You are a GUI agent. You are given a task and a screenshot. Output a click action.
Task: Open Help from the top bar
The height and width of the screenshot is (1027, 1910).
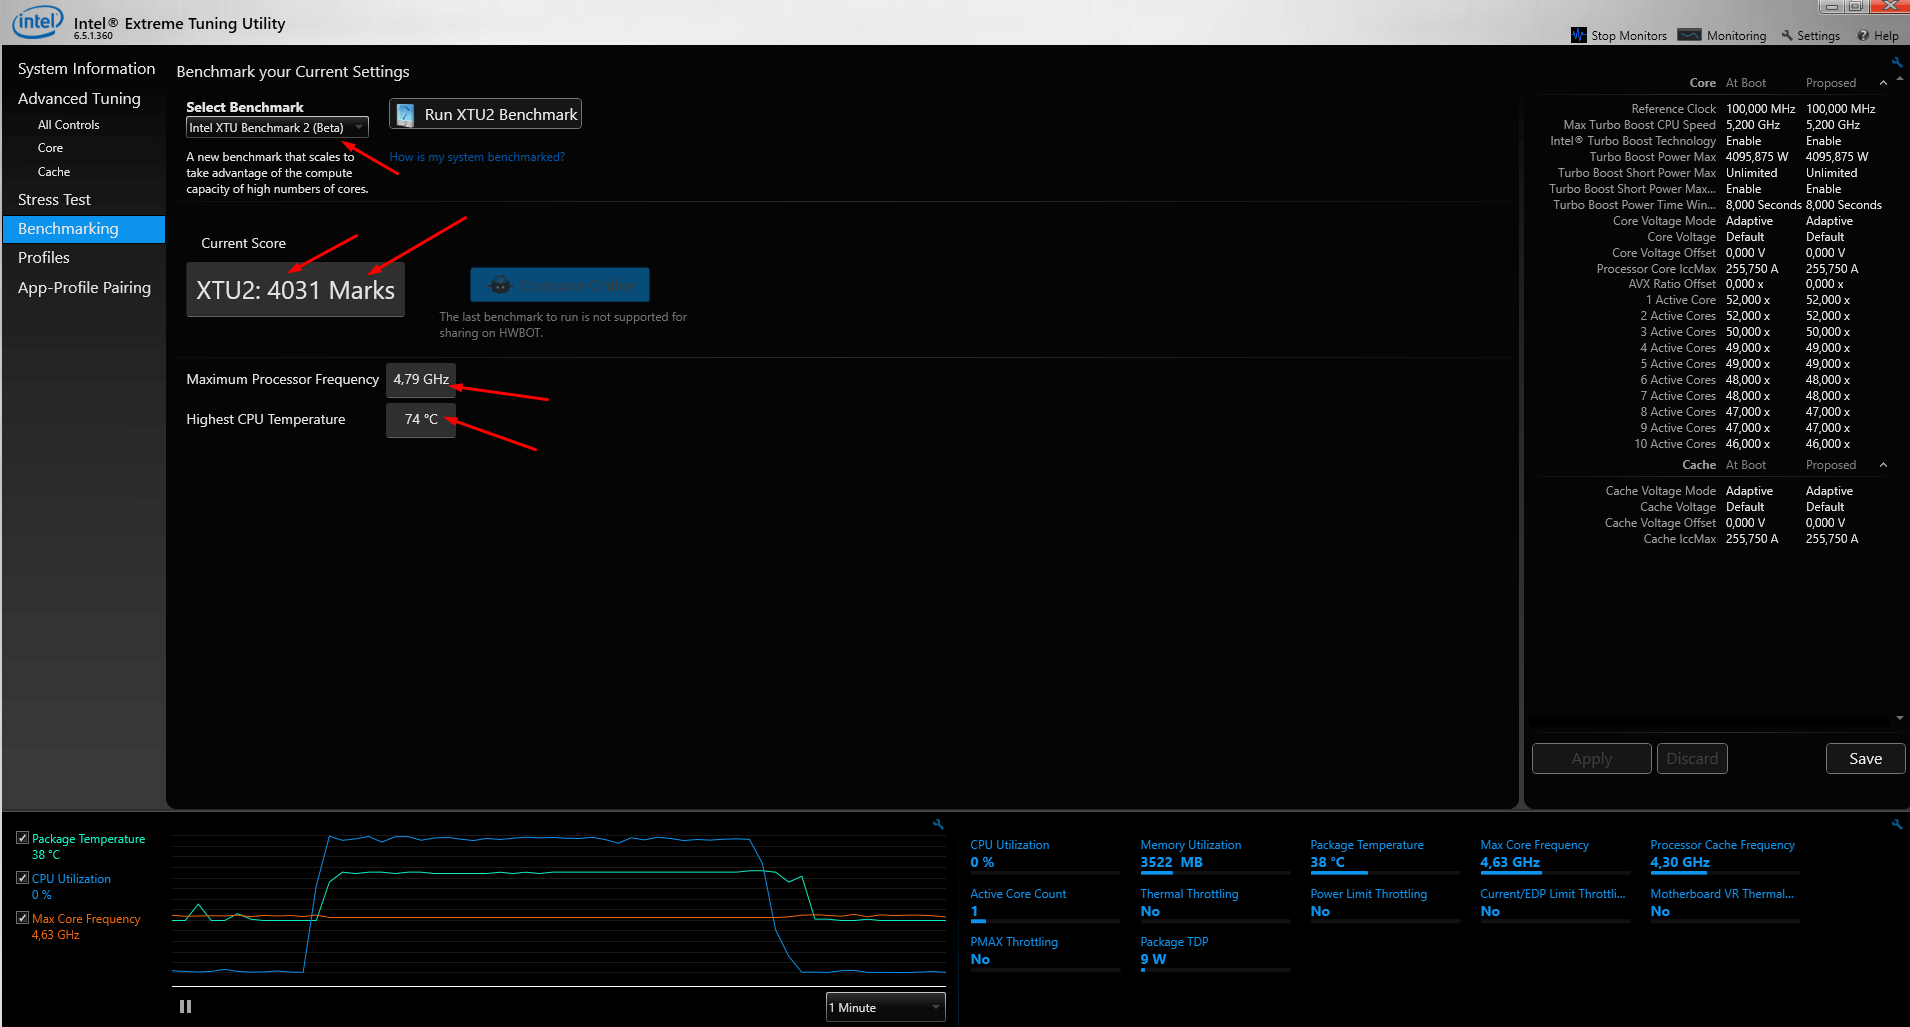(x=1877, y=35)
